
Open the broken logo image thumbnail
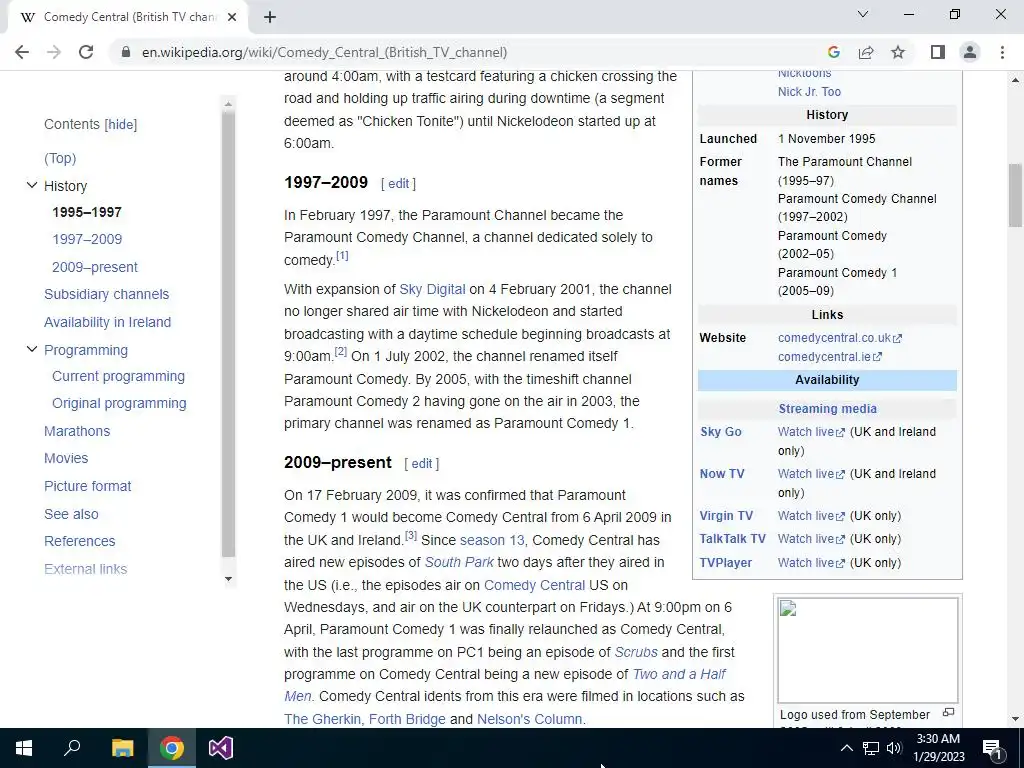point(868,650)
